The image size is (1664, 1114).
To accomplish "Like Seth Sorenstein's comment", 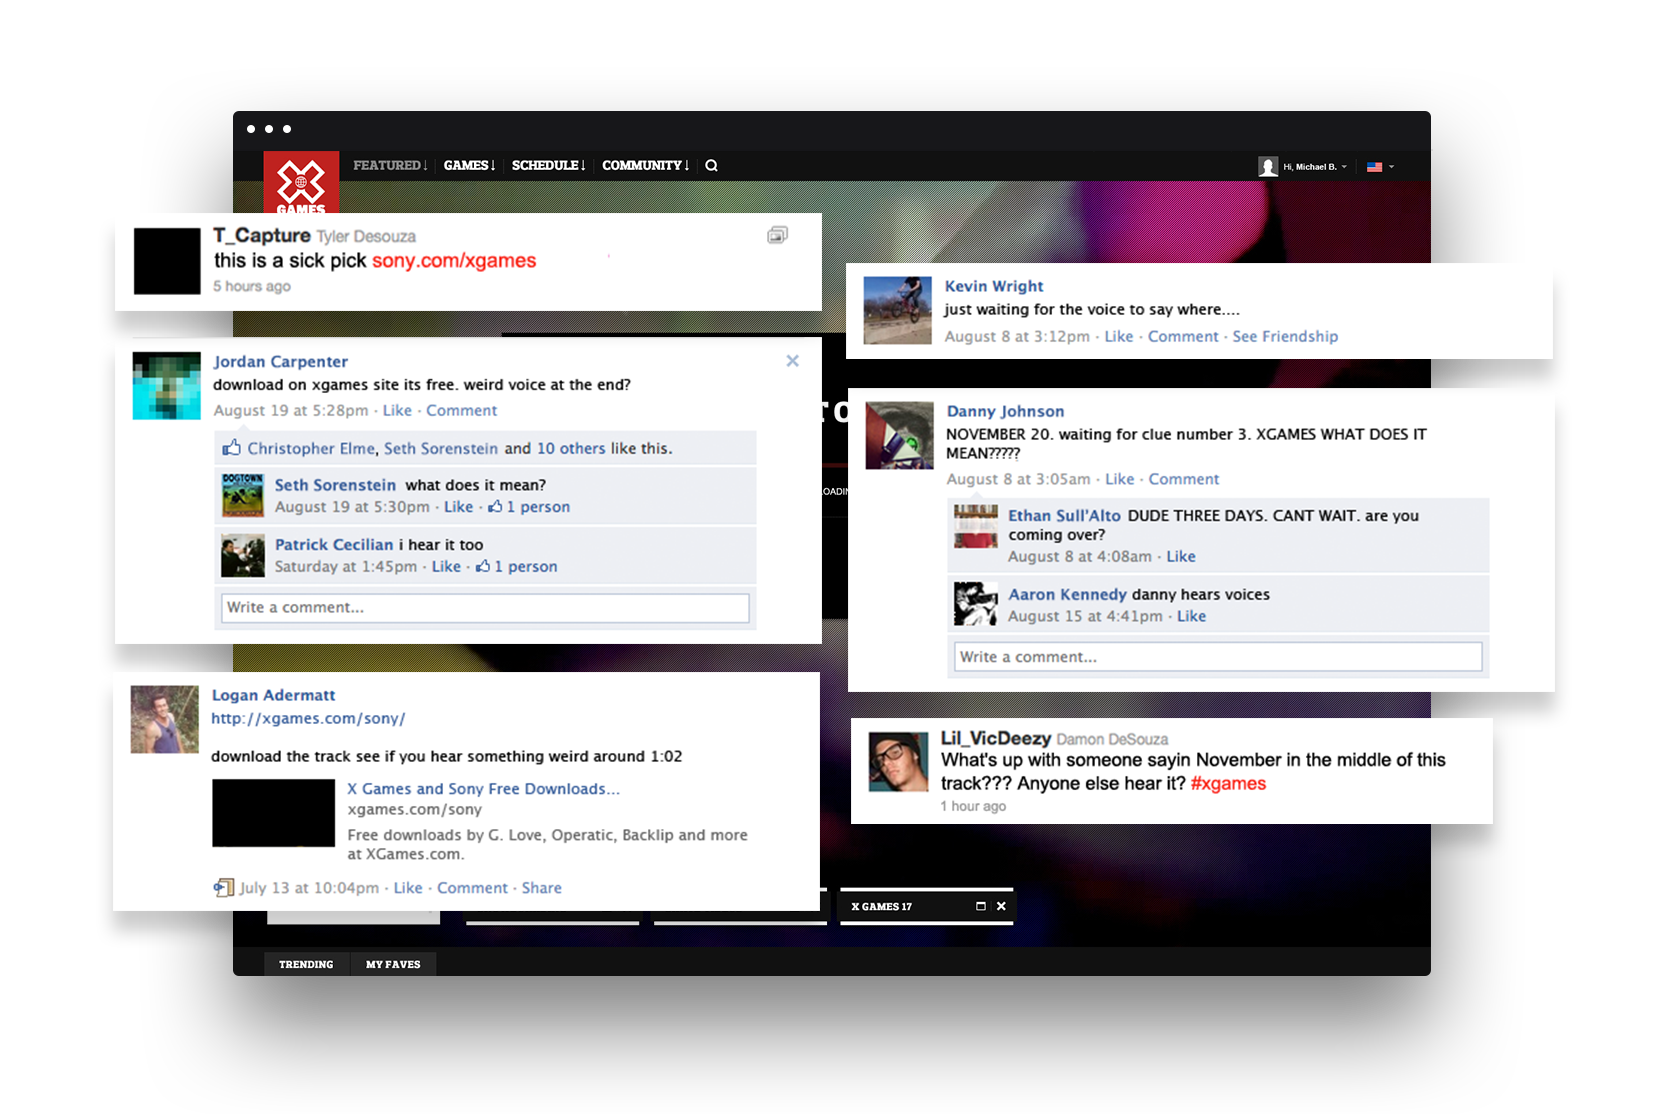I will [458, 507].
